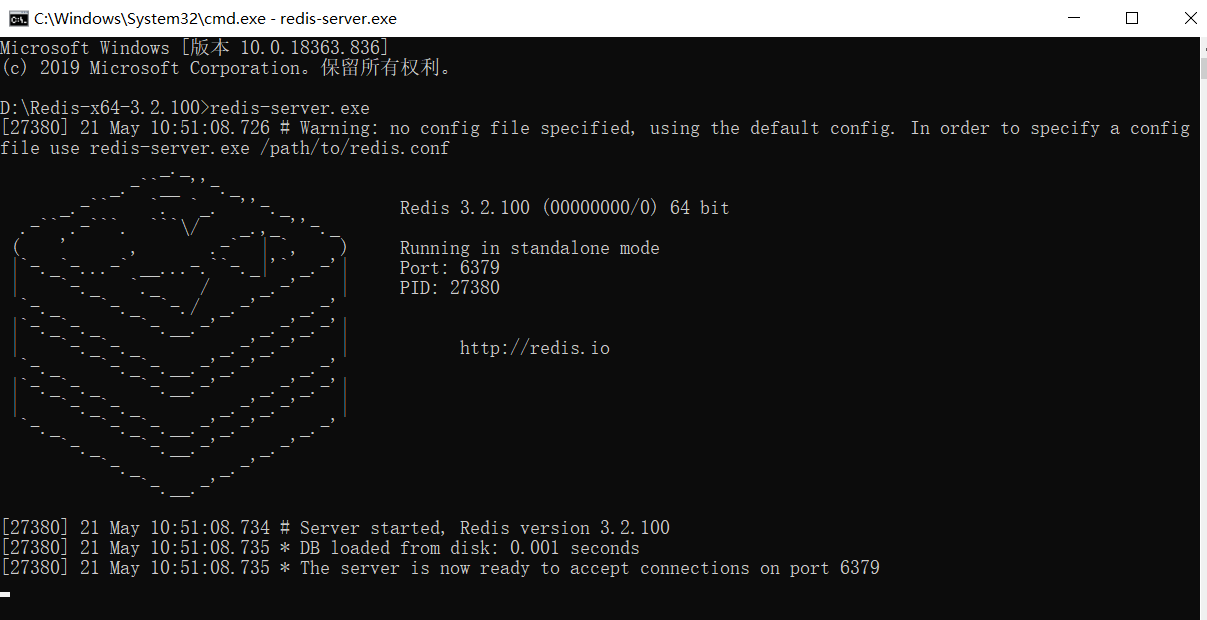Click the ready to accept connections line
Viewport: 1207px width, 620px height.
pyautogui.click(x=440, y=568)
